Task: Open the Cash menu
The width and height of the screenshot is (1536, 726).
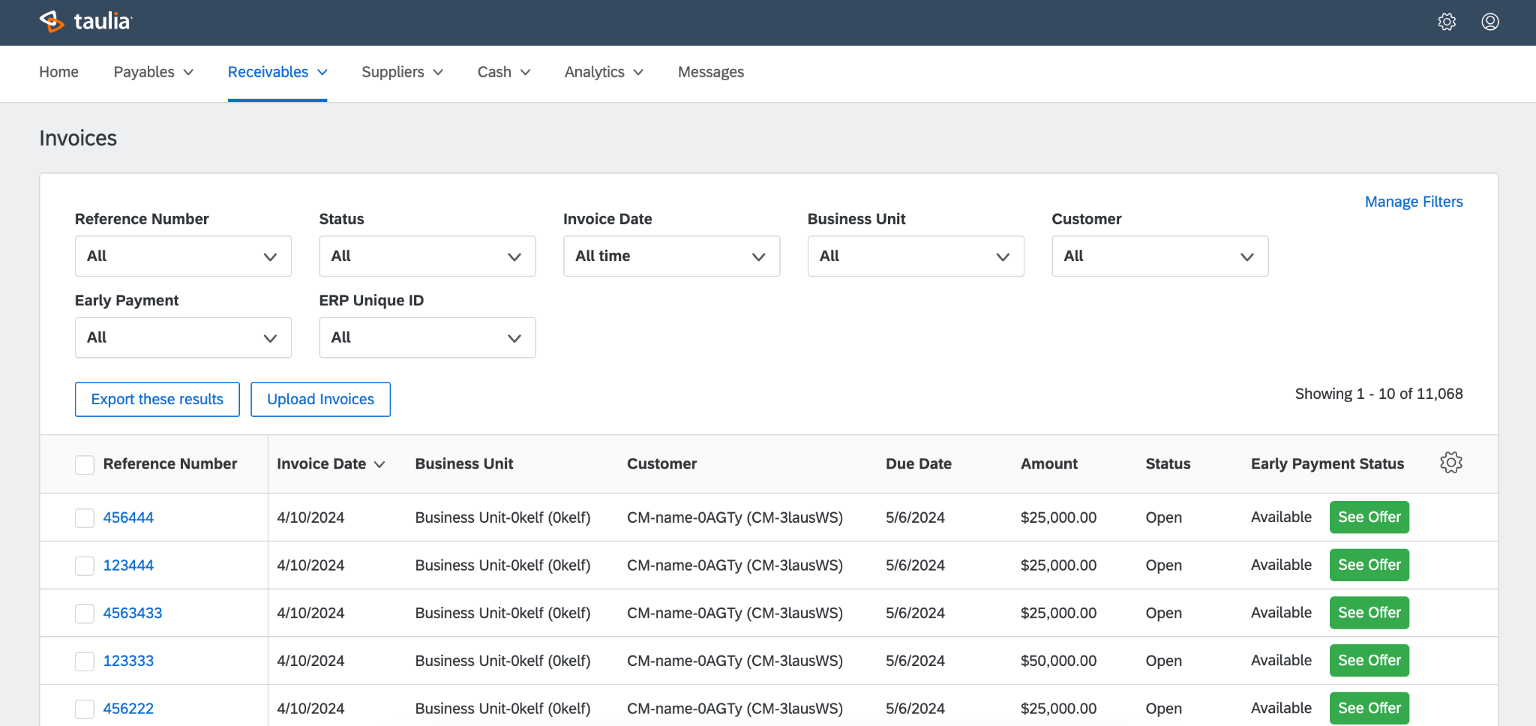Action: pyautogui.click(x=504, y=72)
